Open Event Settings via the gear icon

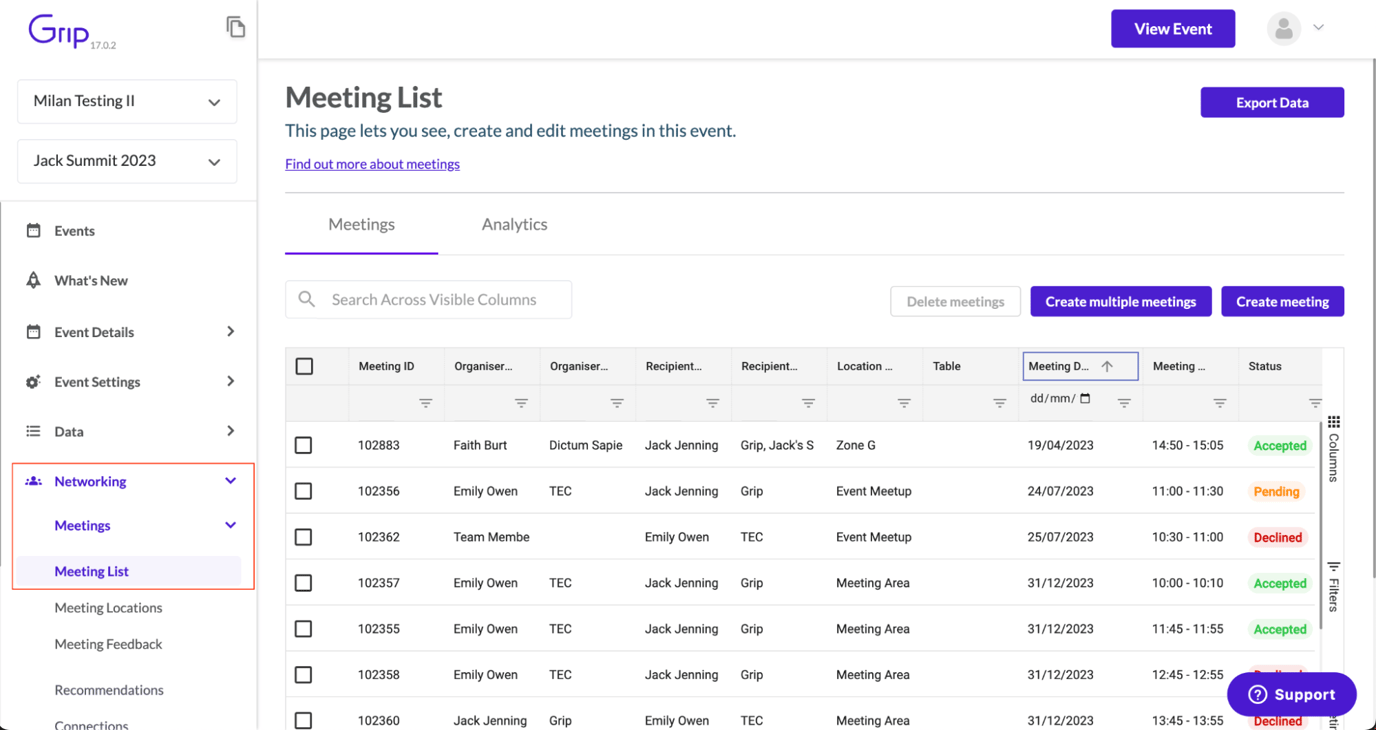34,381
